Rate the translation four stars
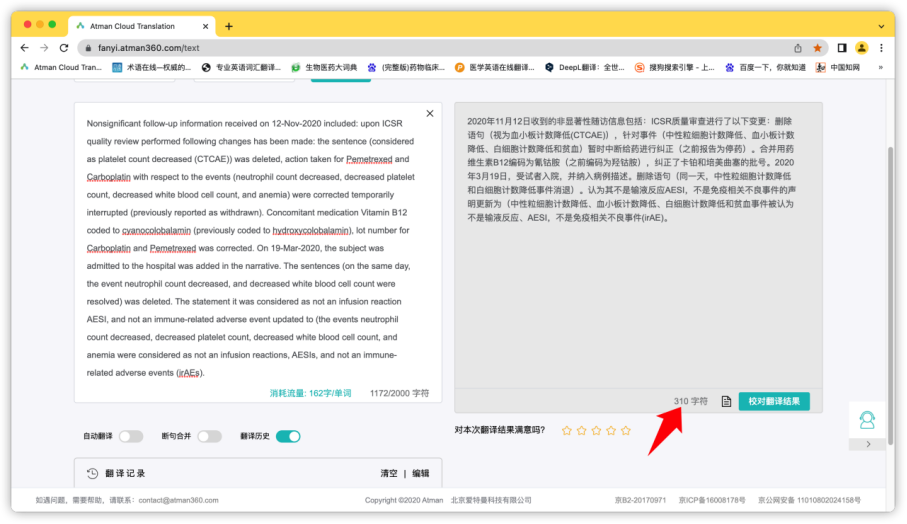This screenshot has width=907, height=524. 611,430
